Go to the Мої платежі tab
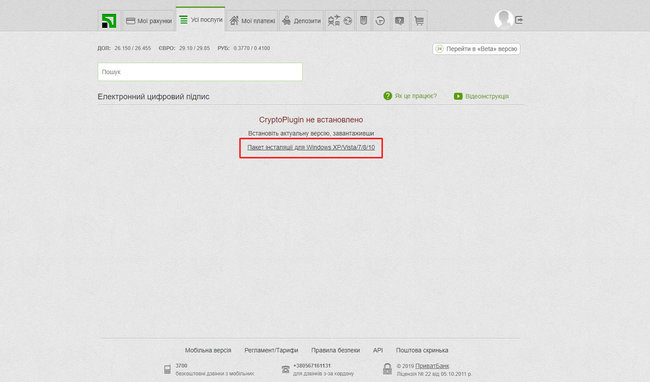650x382 pixels. 252,21
